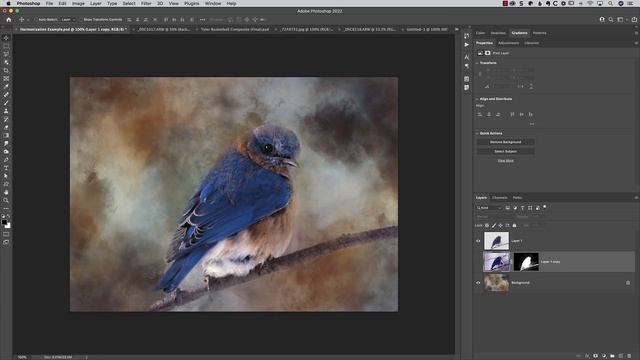Toggle Lock transparent pixels in the Layers panel
The width and height of the screenshot is (640, 360).
pos(487,225)
